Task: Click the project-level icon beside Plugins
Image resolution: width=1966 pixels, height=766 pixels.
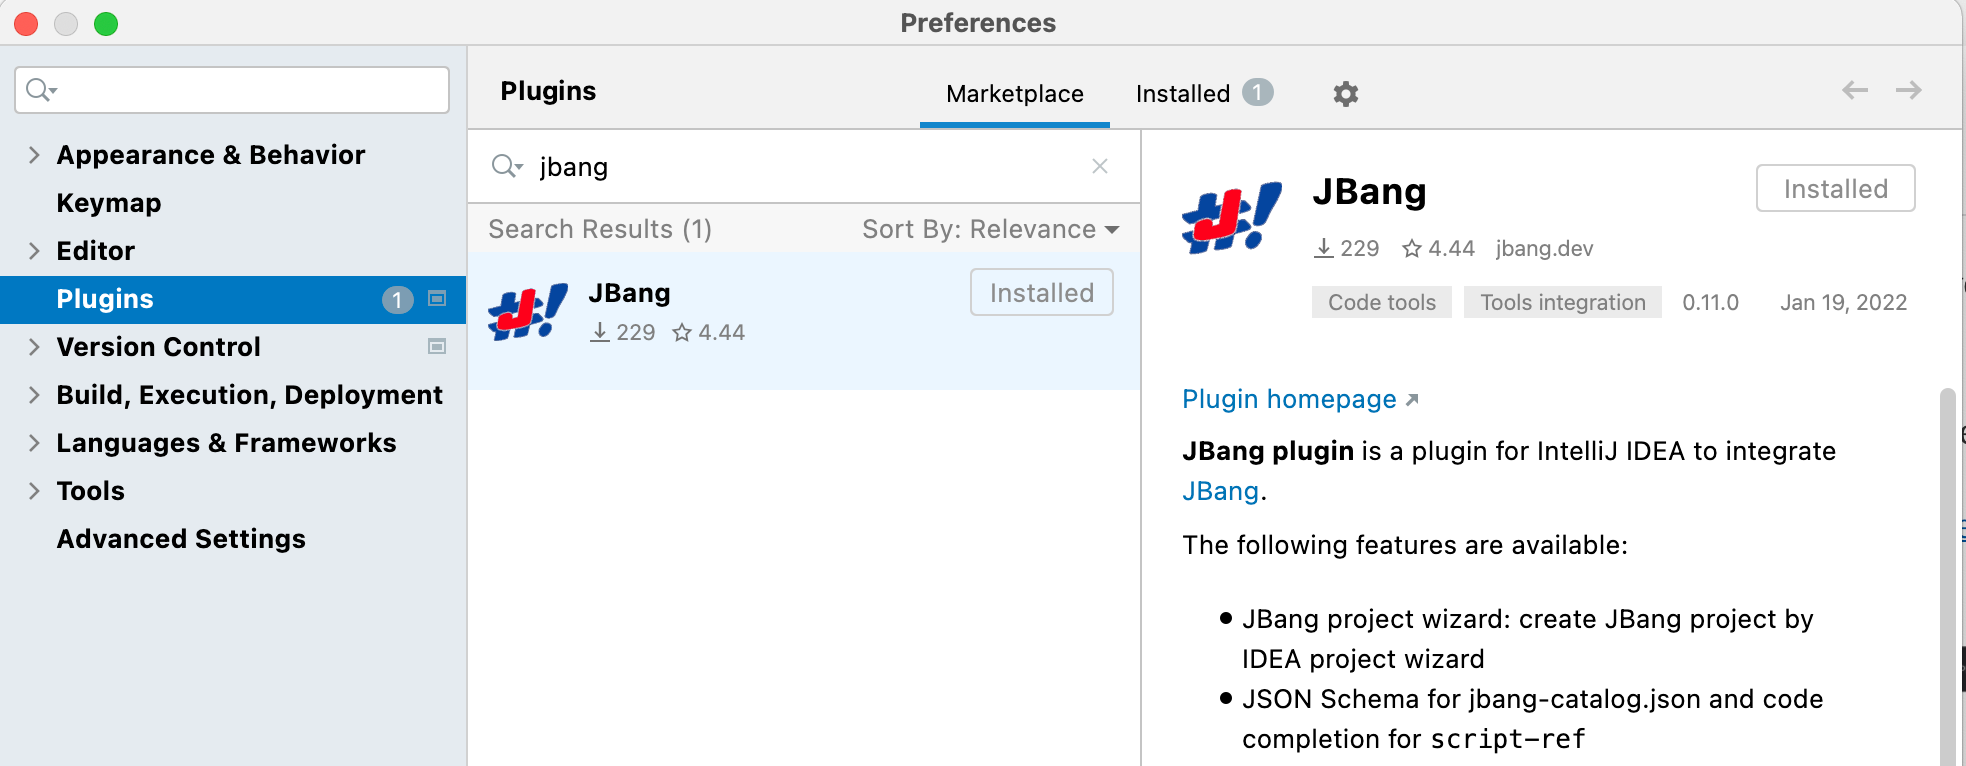Action: click(437, 298)
